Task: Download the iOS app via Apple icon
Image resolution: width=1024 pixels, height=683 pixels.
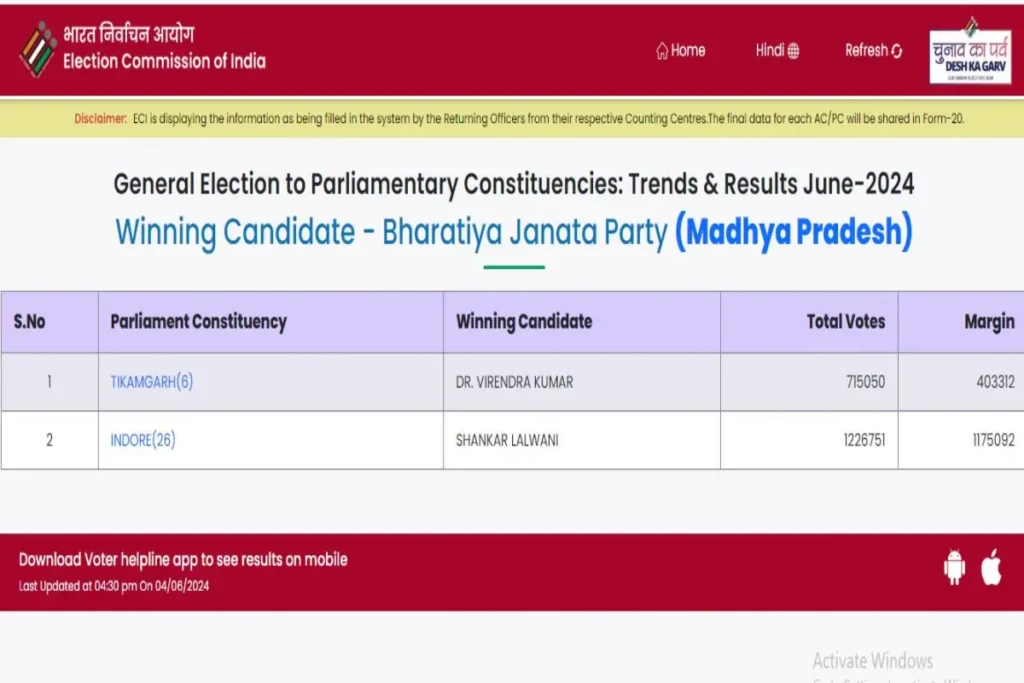Action: click(991, 566)
